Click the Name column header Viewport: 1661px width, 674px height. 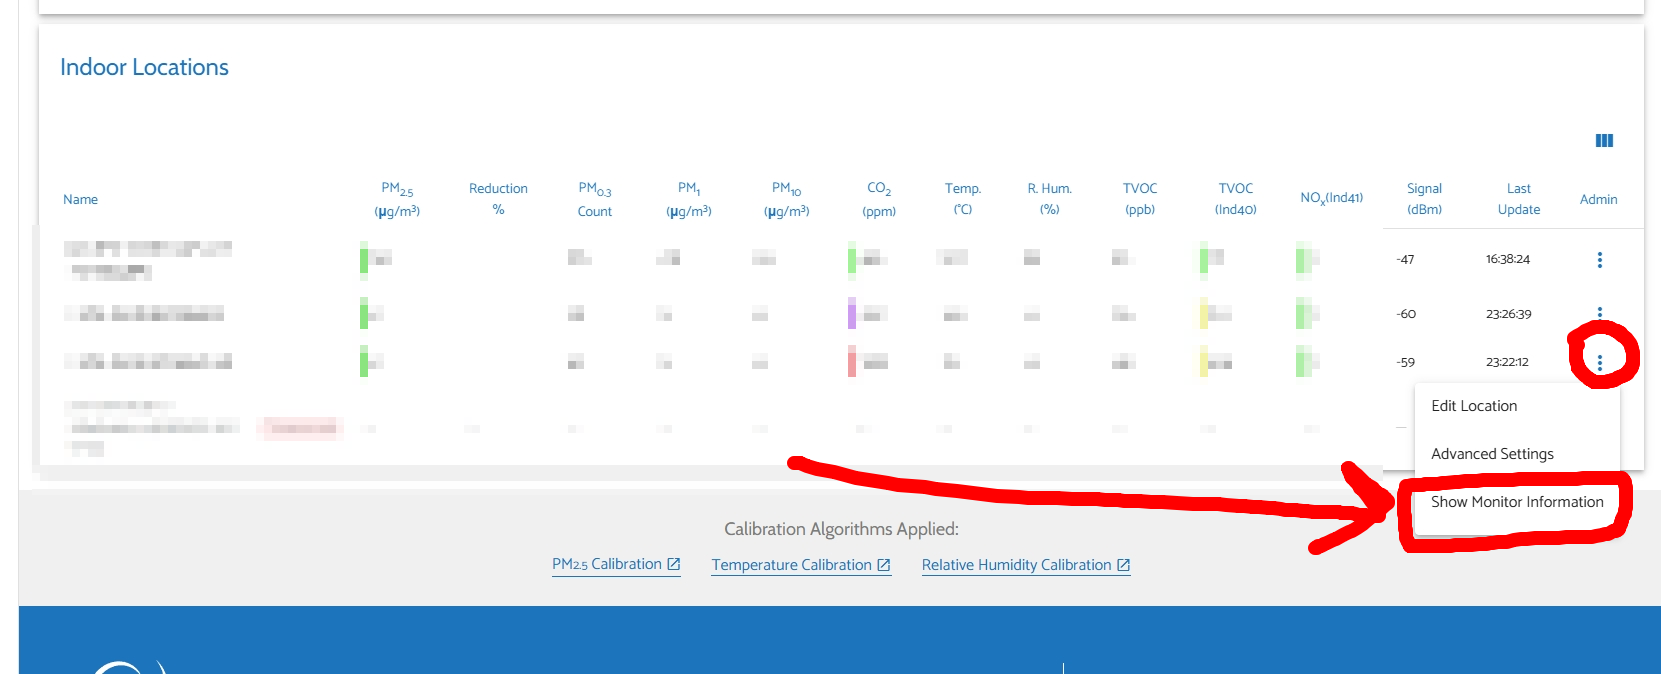click(x=80, y=200)
